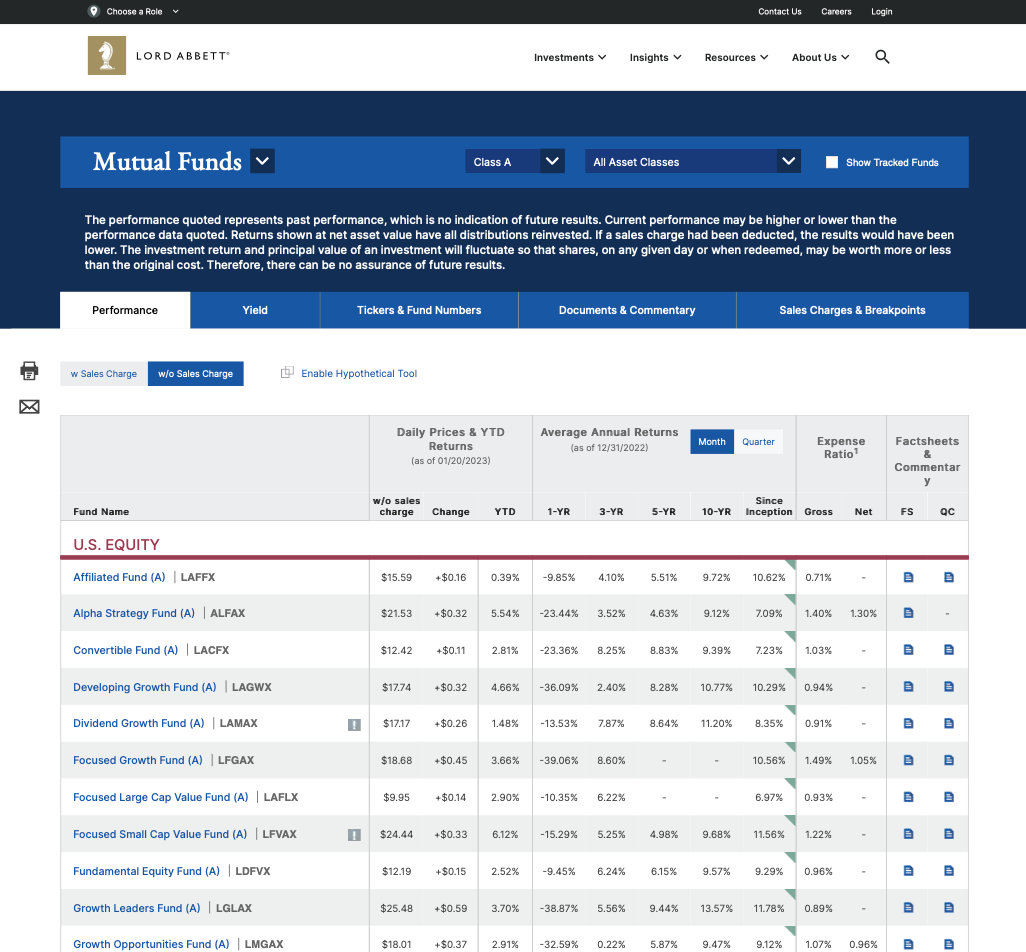Click Enable Hypothetical Tool link
1026x952 pixels.
(x=359, y=374)
